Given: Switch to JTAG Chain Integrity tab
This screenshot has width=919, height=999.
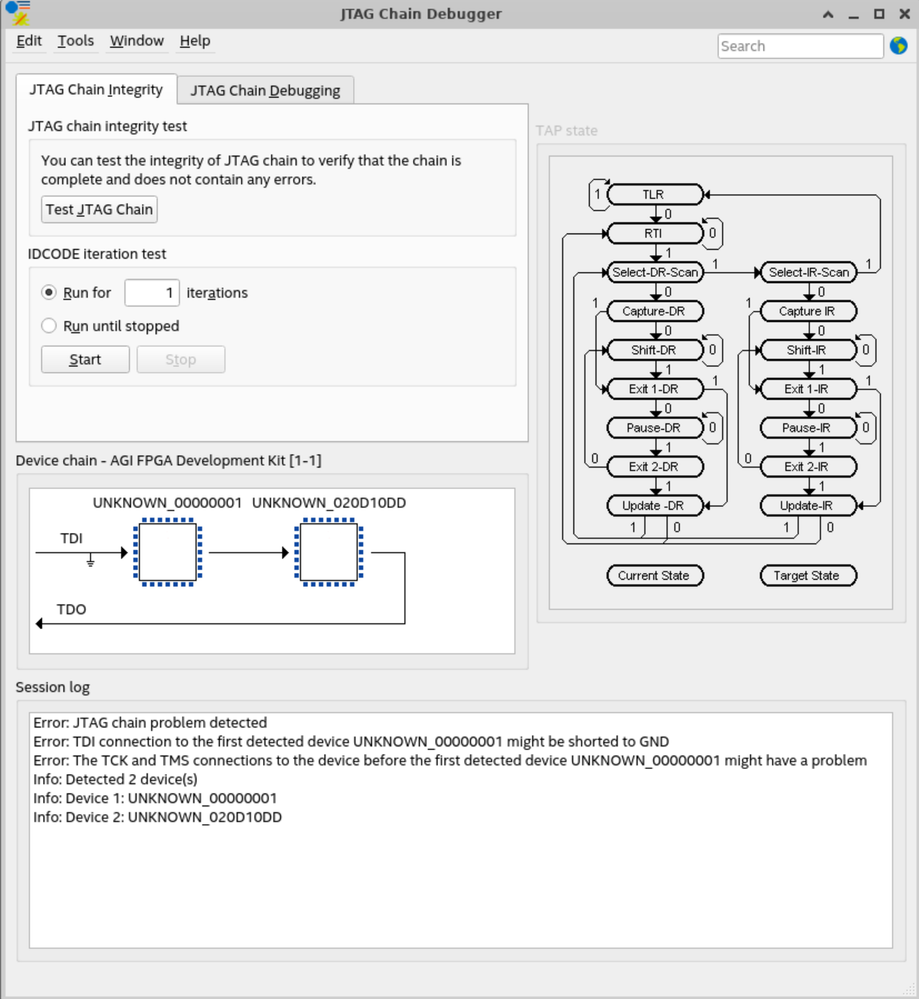Looking at the screenshot, I should (96, 89).
